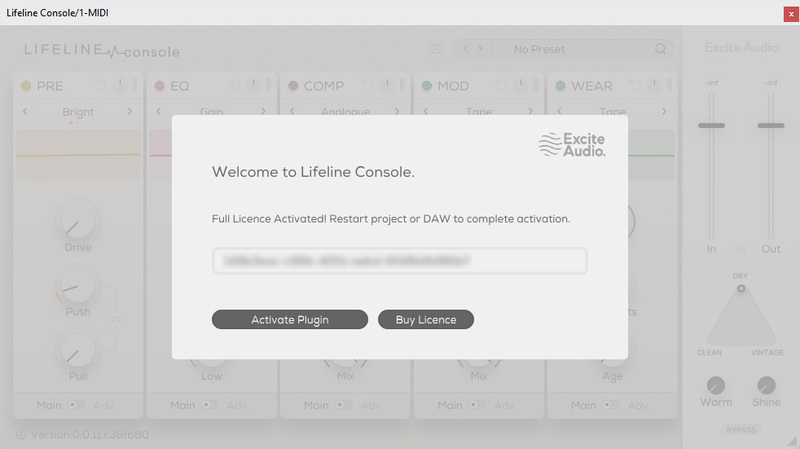Reset the COMP module with undo icon

(x=368, y=86)
